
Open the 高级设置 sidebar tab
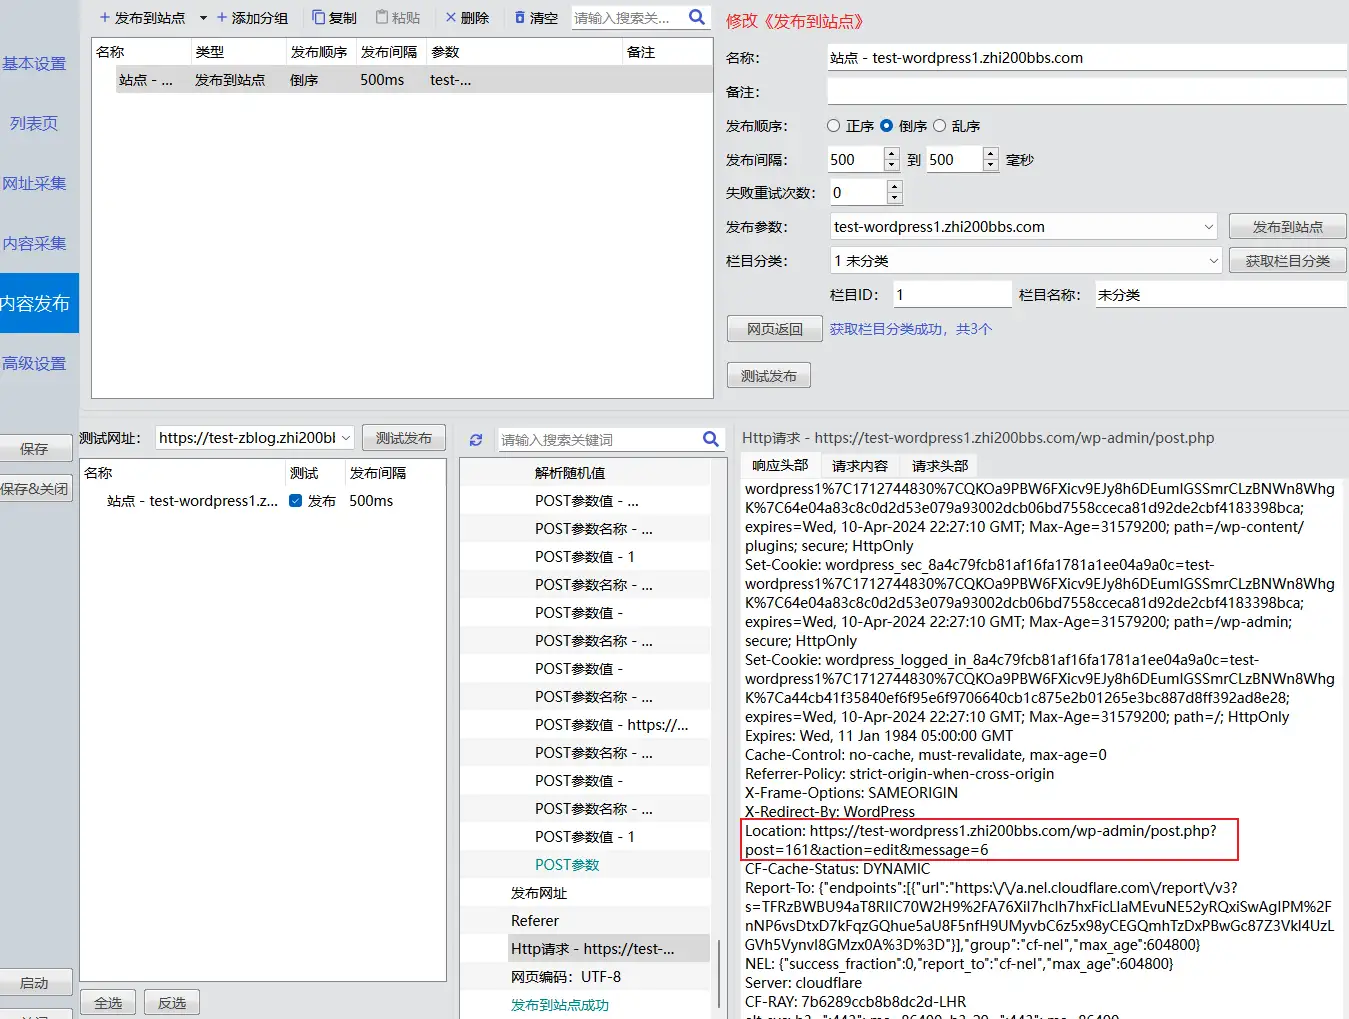pyautogui.click(x=34, y=364)
